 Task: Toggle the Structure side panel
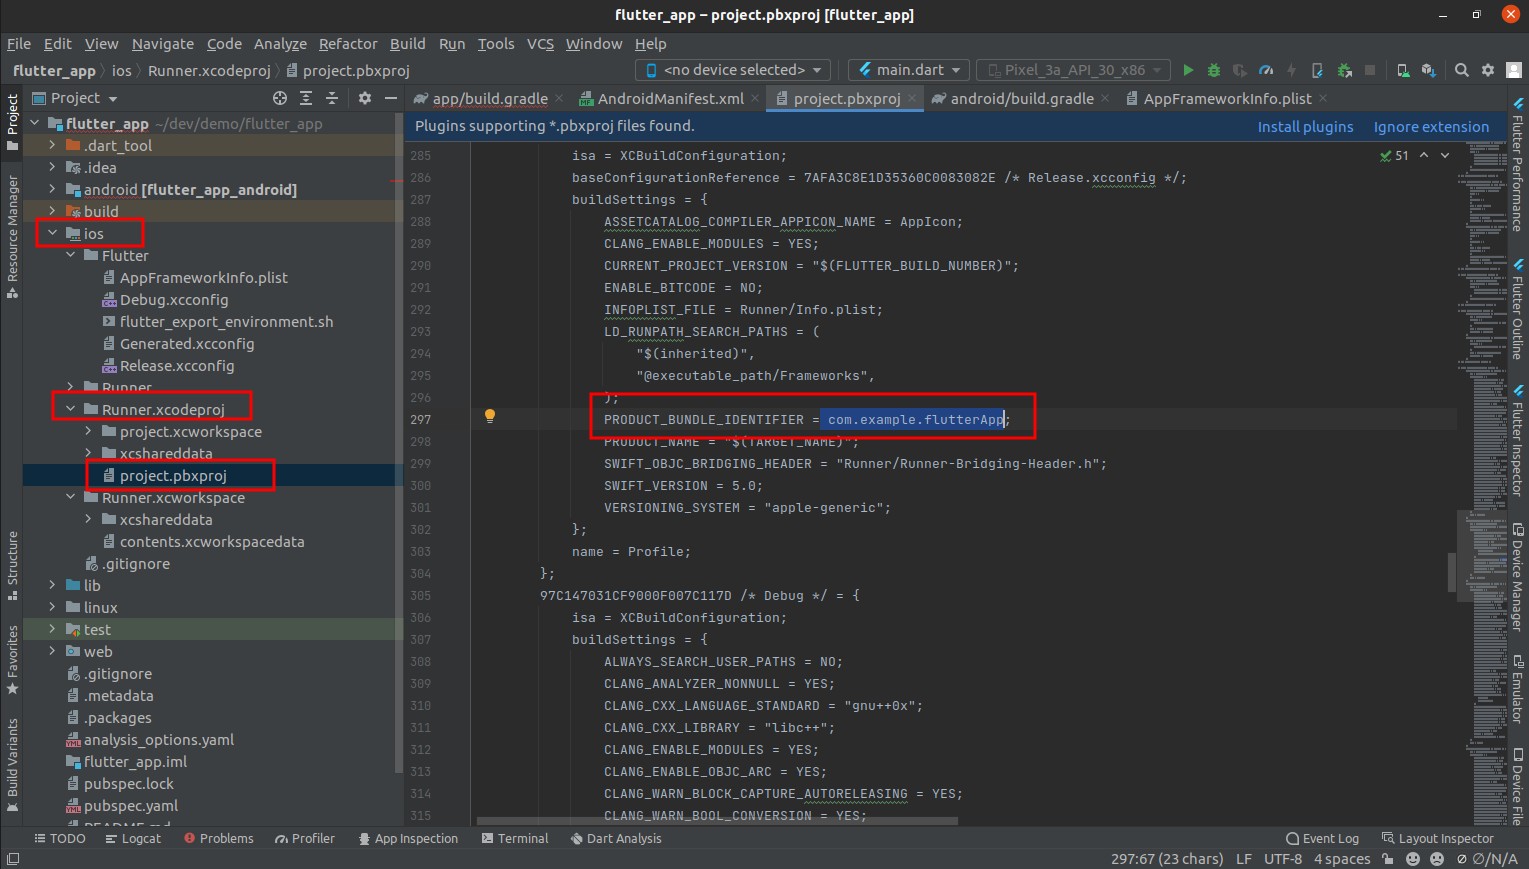click(12, 566)
